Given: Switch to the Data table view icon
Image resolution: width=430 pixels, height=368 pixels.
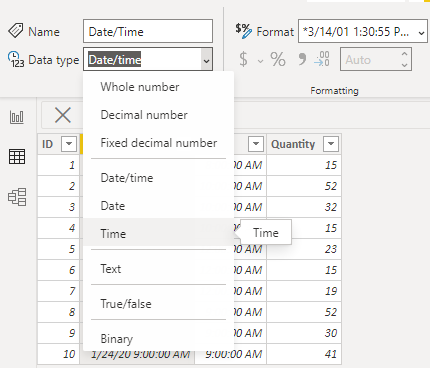Looking at the screenshot, I should click(17, 157).
